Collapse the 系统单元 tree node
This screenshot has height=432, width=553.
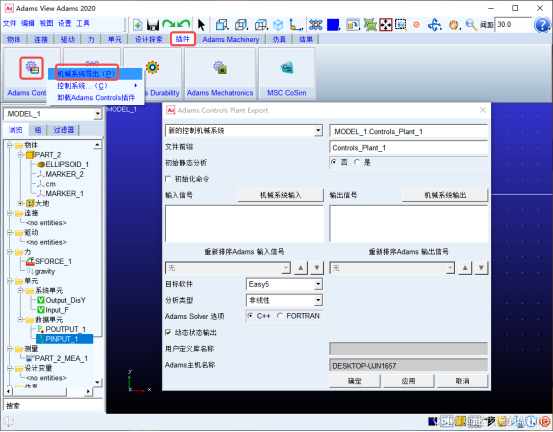20,290
